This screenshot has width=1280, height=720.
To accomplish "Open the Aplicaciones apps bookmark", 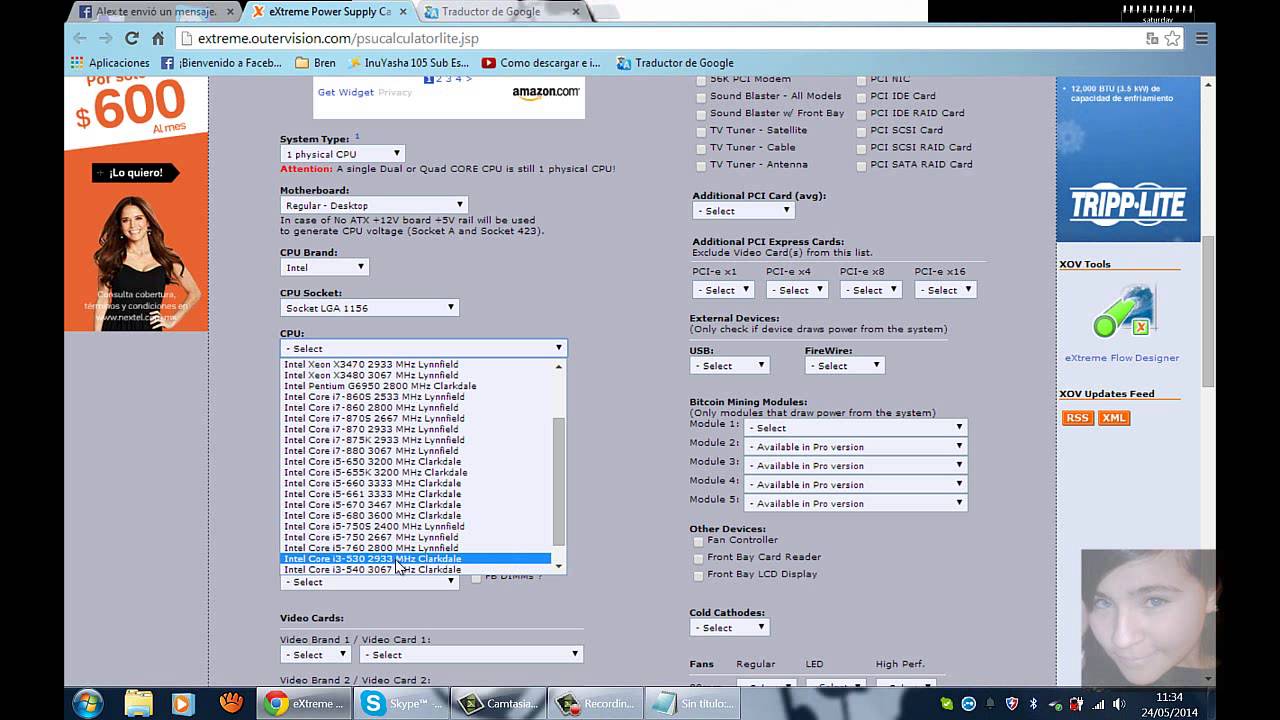I will point(110,63).
